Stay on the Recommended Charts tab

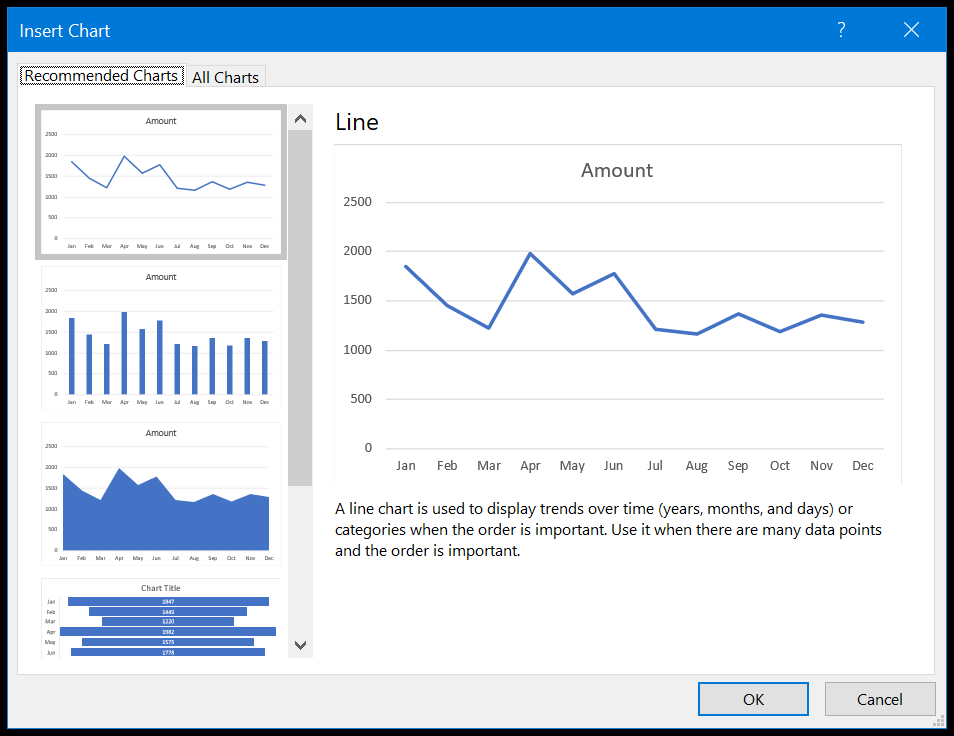click(101, 75)
